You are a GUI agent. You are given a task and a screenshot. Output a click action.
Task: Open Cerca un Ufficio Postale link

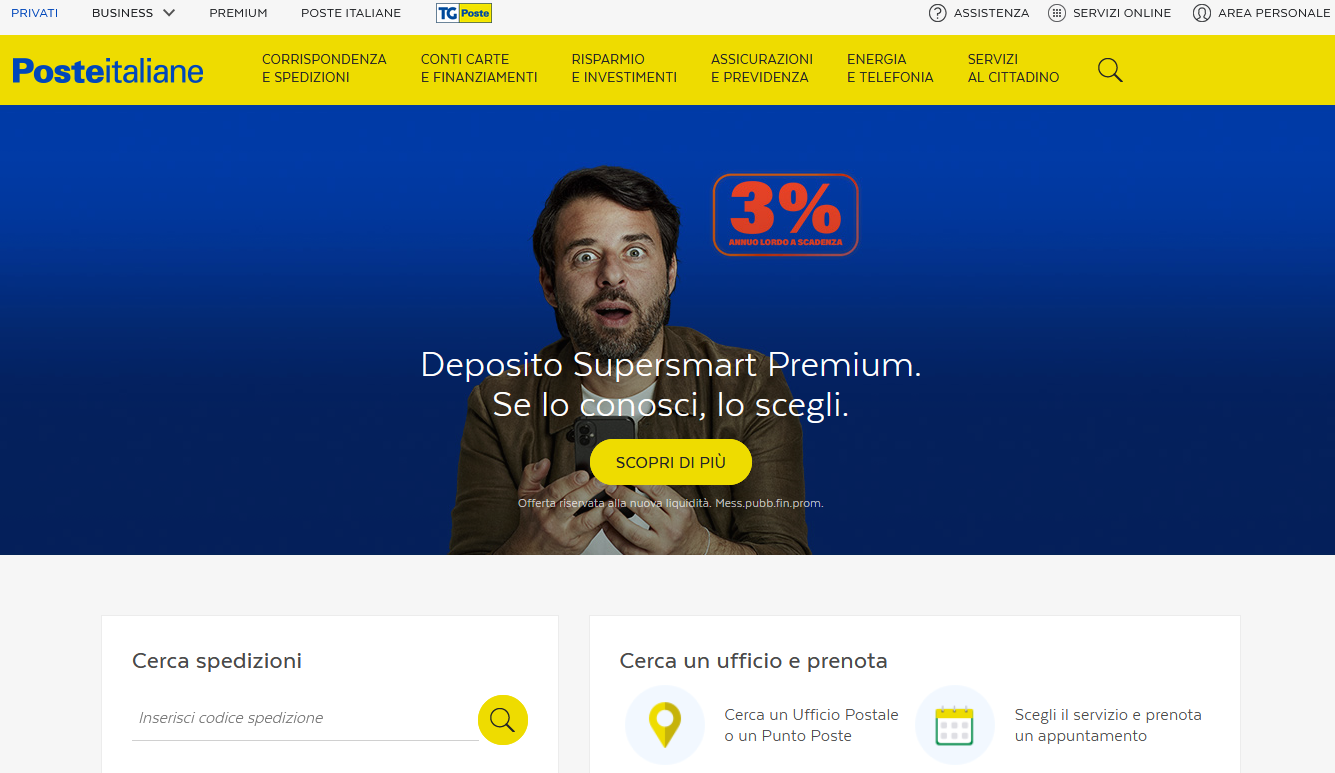811,725
